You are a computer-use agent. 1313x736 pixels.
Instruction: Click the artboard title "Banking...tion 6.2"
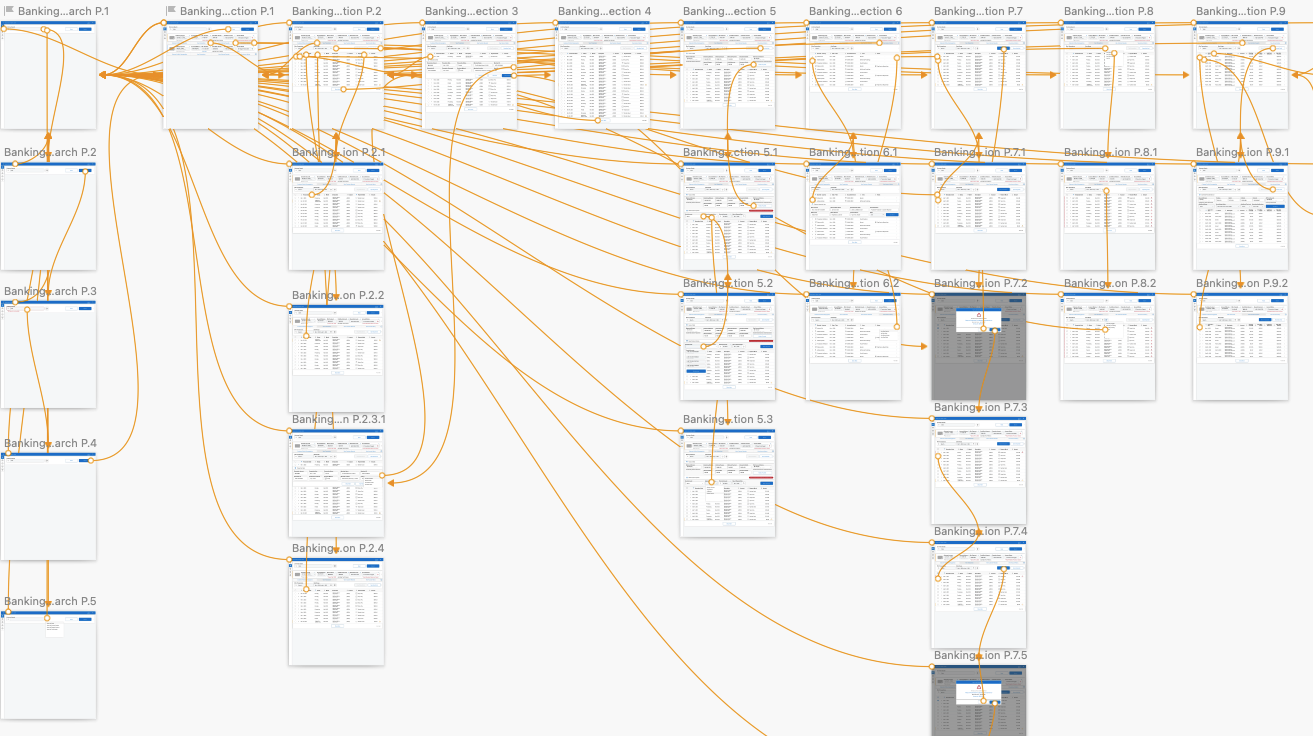854,283
